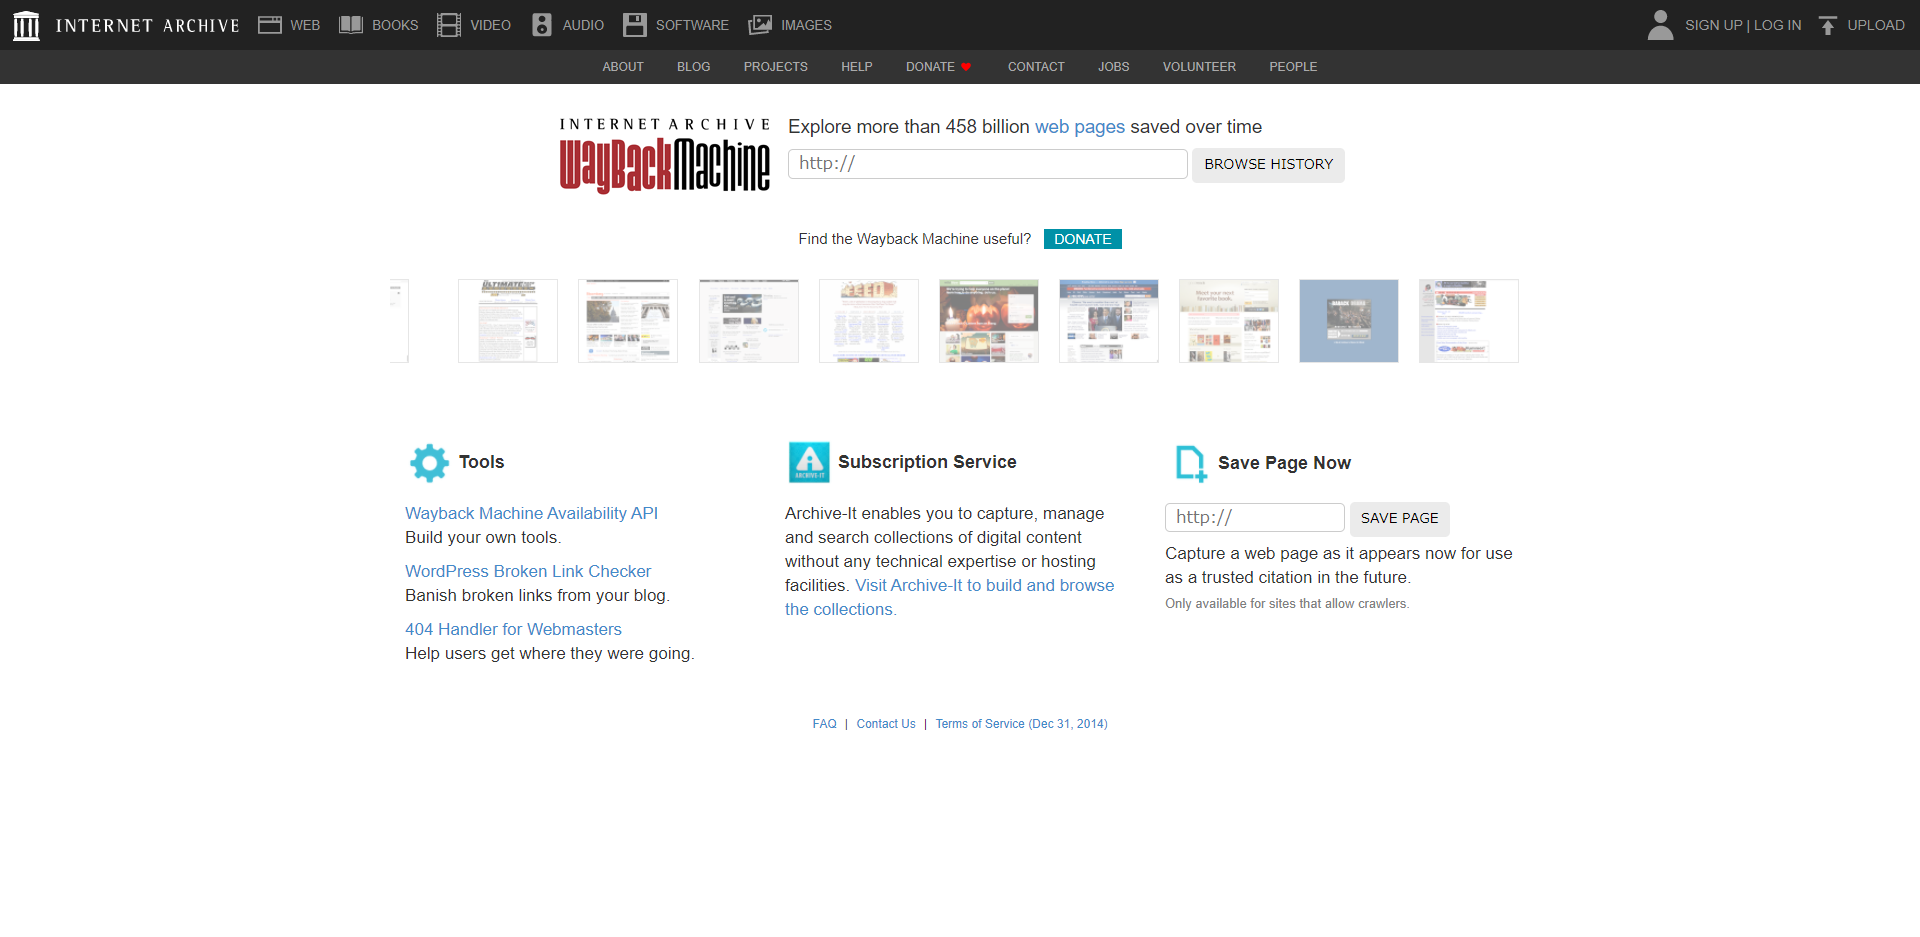The height and width of the screenshot is (937, 1920).
Task: Open the 'Meet your next favorite book' thumbnail
Action: (1229, 321)
